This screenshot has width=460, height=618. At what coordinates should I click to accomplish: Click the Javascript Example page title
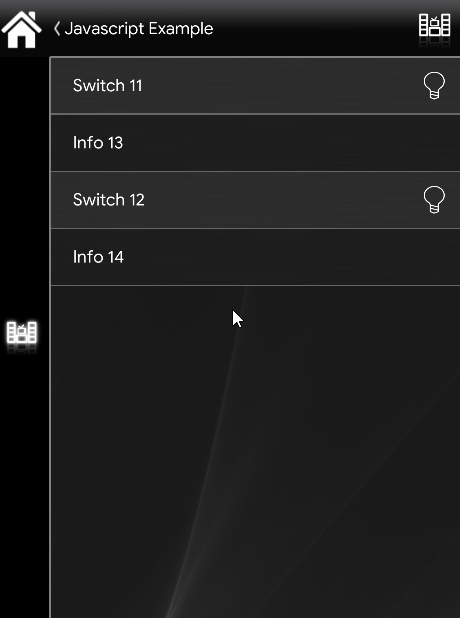[139, 29]
